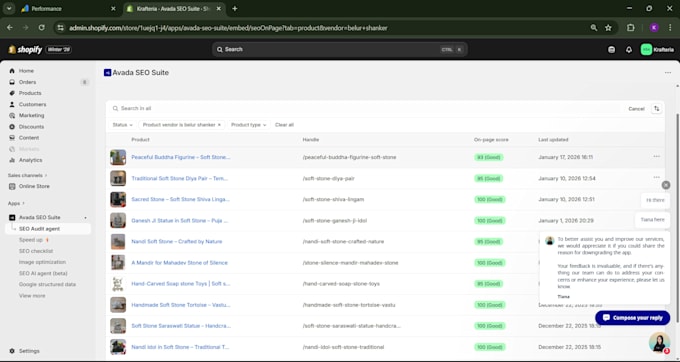
Task: Open Ganesh Ji Statue product link
Action: click(x=180, y=221)
